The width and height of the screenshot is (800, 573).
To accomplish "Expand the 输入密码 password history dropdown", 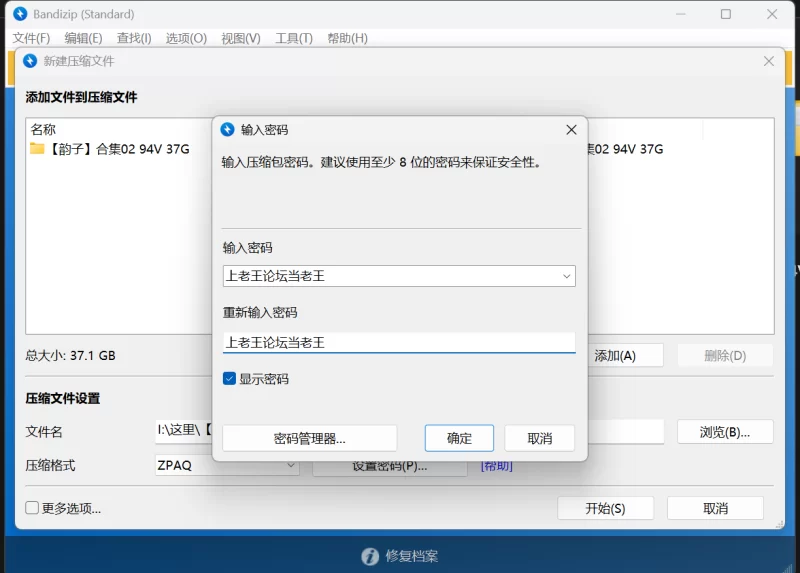I will click(566, 276).
